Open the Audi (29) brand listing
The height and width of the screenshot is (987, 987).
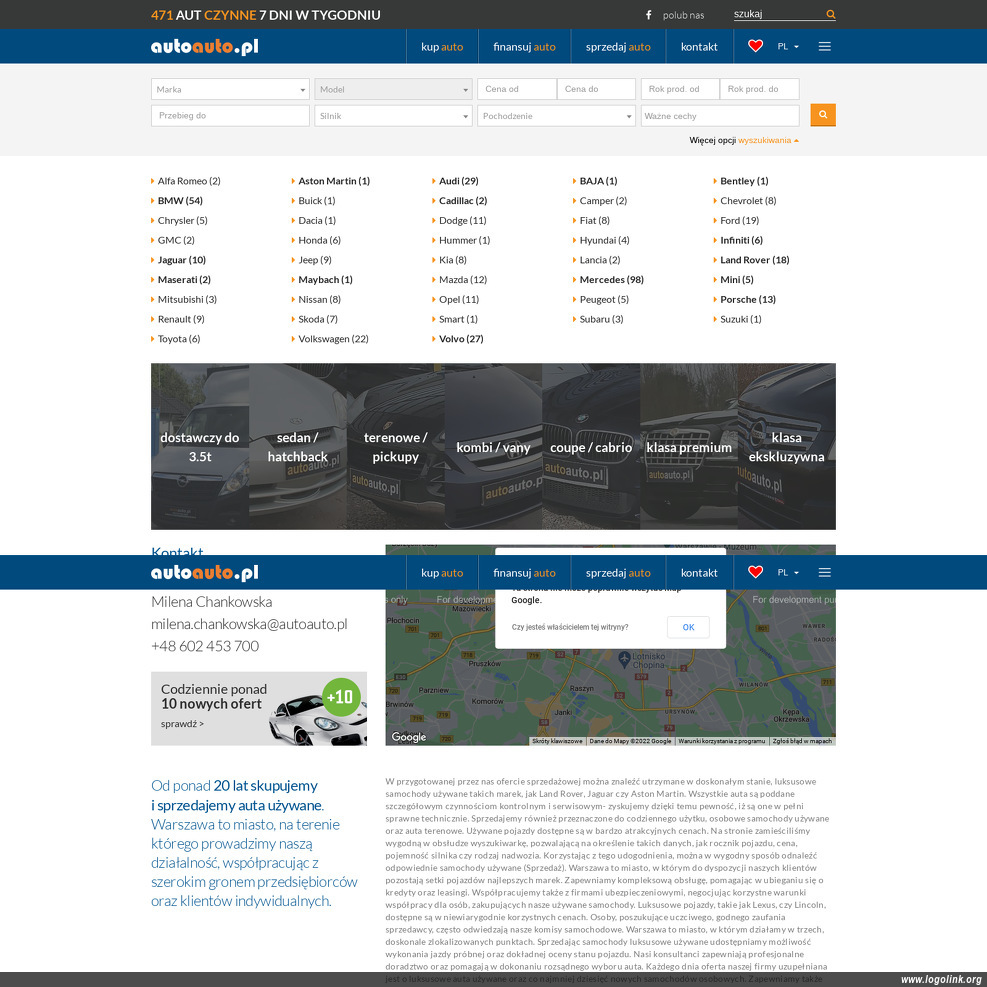pos(458,181)
